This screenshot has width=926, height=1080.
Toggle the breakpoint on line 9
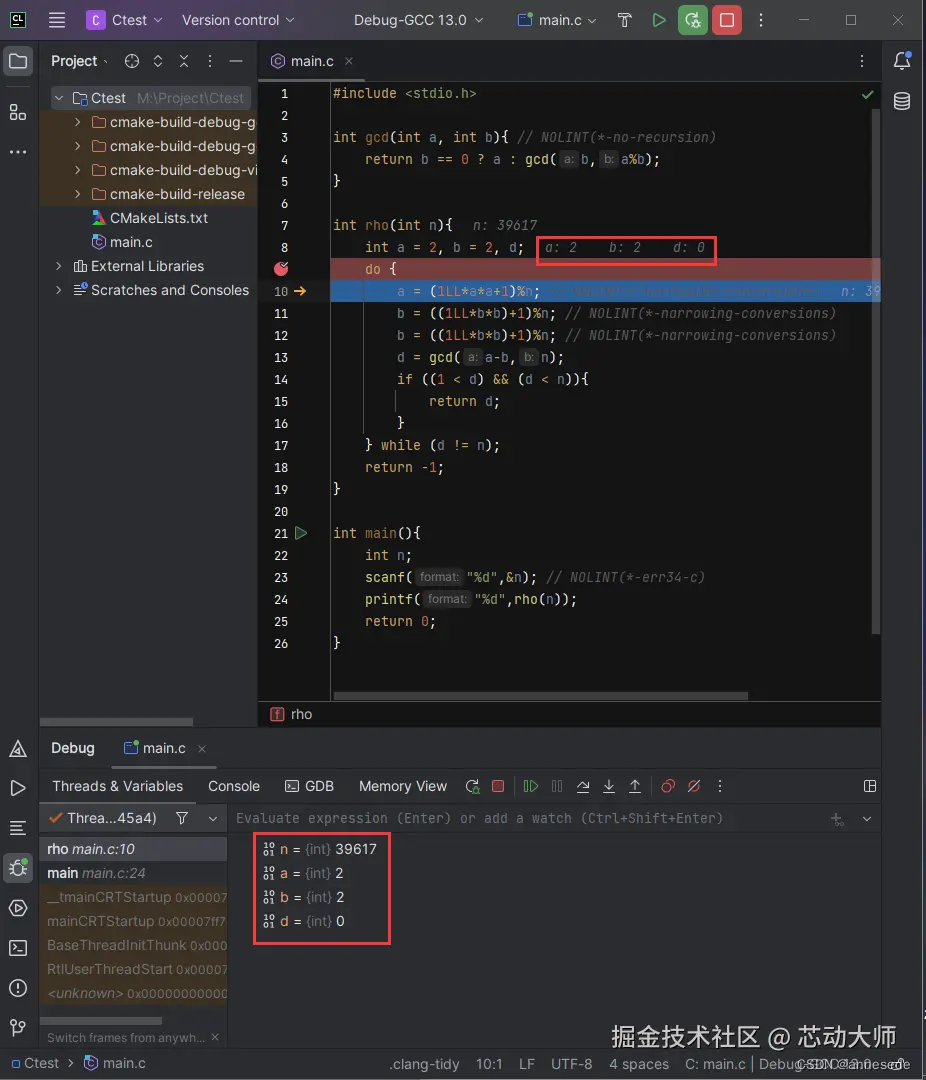pyautogui.click(x=281, y=269)
